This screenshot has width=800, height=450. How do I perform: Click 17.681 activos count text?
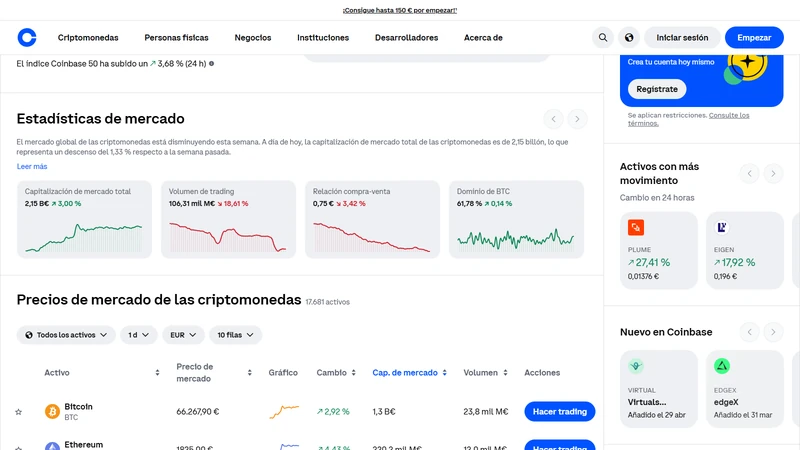[x=328, y=302]
